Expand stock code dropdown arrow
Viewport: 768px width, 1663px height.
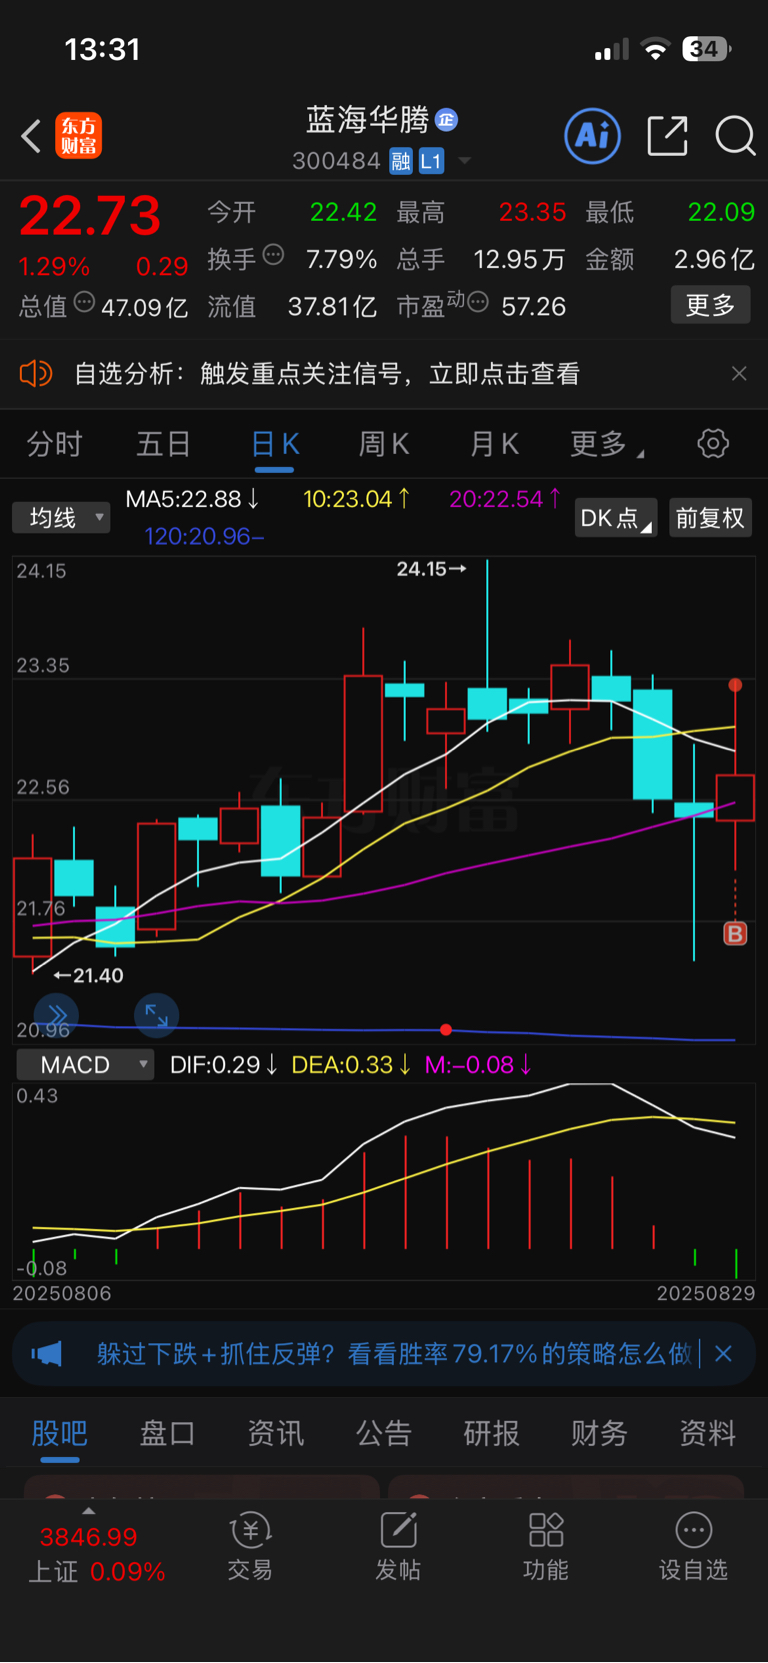[x=464, y=161]
